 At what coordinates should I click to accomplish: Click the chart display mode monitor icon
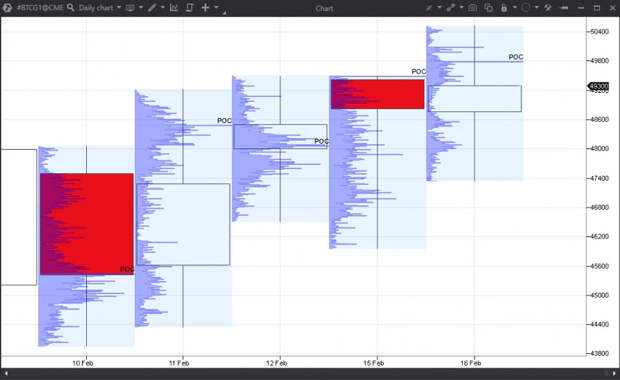click(x=130, y=8)
